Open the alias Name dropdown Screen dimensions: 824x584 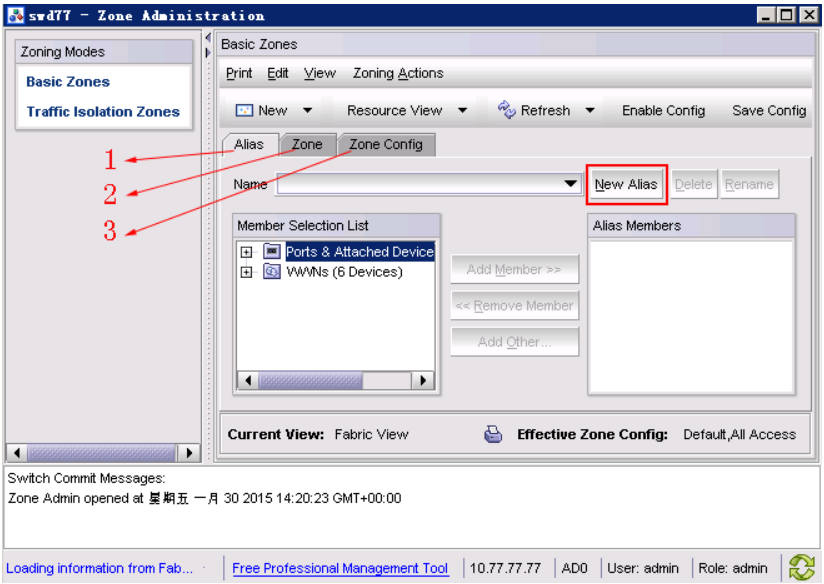(x=570, y=185)
